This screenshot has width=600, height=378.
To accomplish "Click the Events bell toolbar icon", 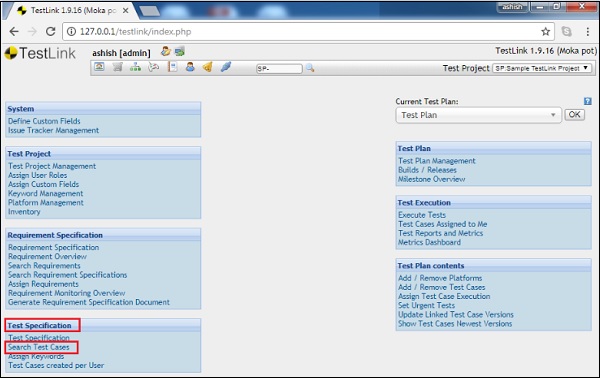I will (207, 67).
